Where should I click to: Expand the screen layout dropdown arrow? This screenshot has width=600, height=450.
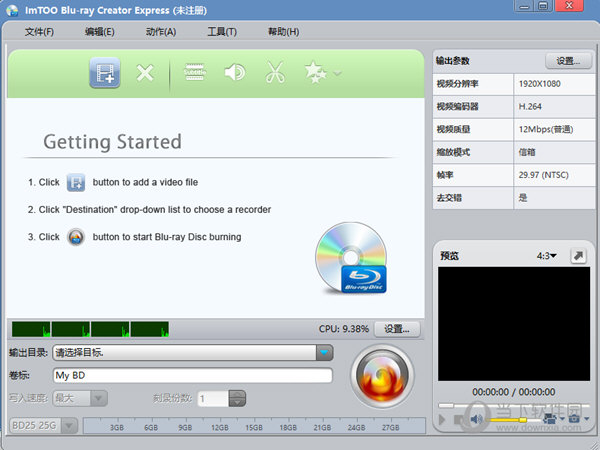(x=562, y=418)
